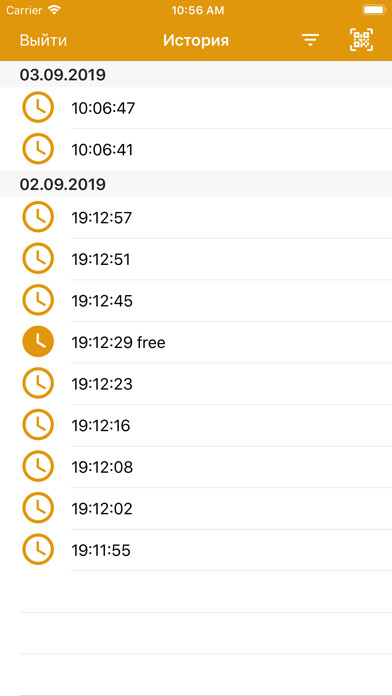
Task: Select the 19:12:29 free entry text
Action: pyautogui.click(x=119, y=342)
